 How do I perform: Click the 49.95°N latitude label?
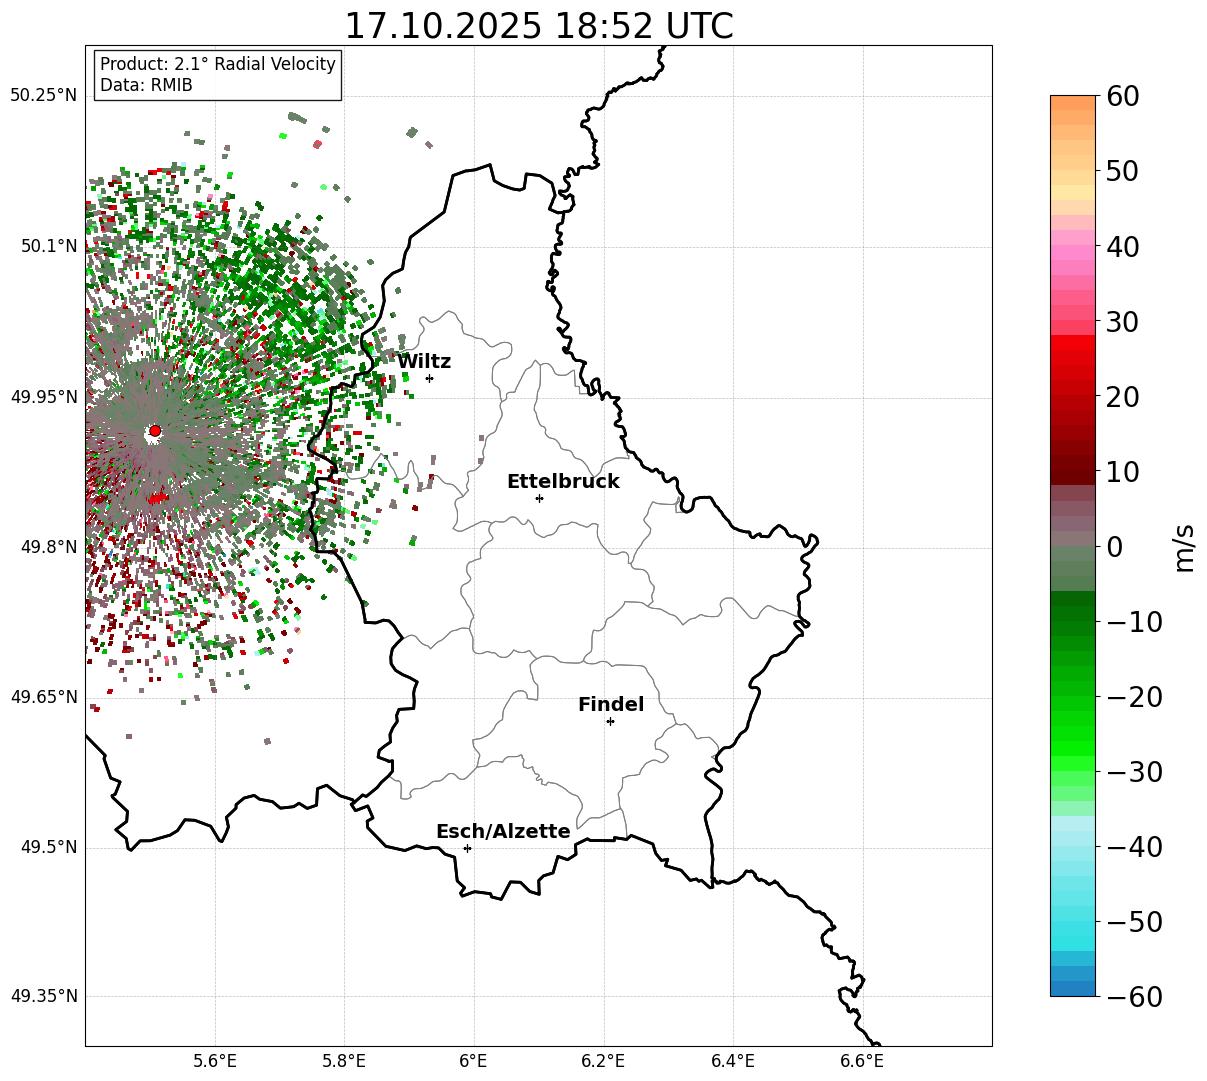43,397
